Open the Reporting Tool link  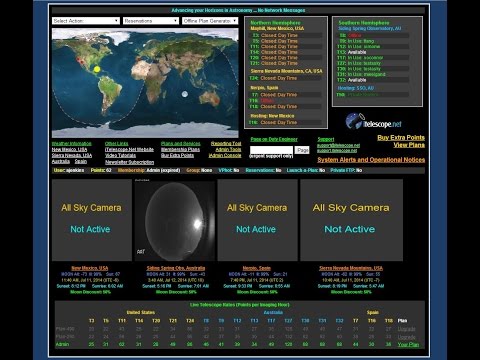click(226, 143)
